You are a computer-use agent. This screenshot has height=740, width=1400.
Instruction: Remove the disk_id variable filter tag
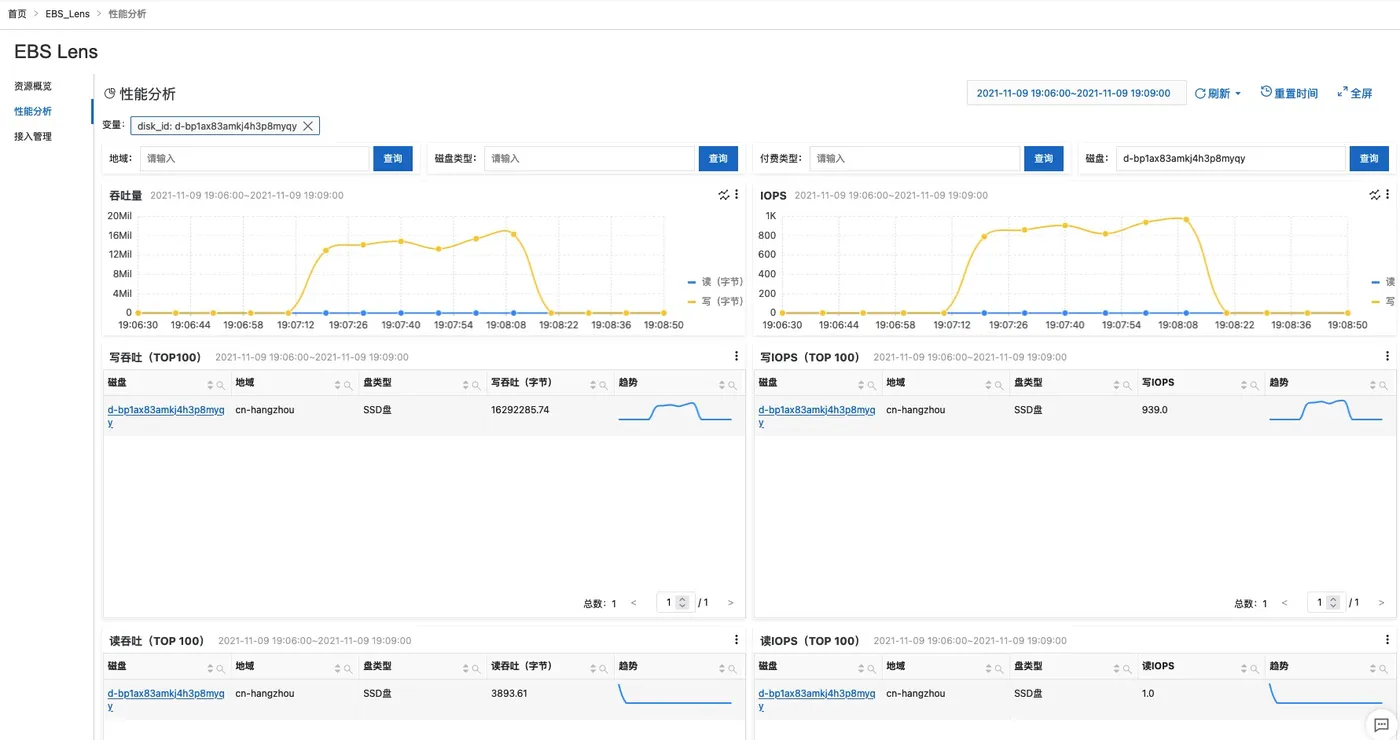[x=308, y=126]
